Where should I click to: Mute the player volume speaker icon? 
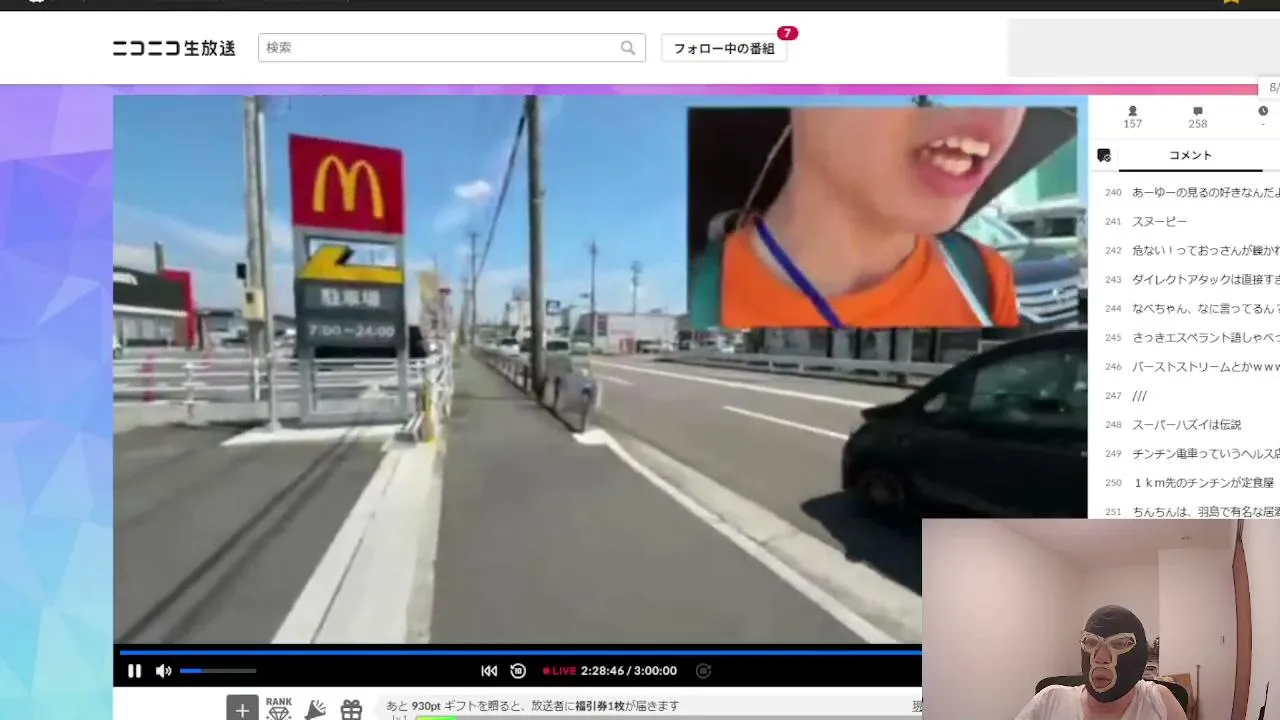pos(163,671)
